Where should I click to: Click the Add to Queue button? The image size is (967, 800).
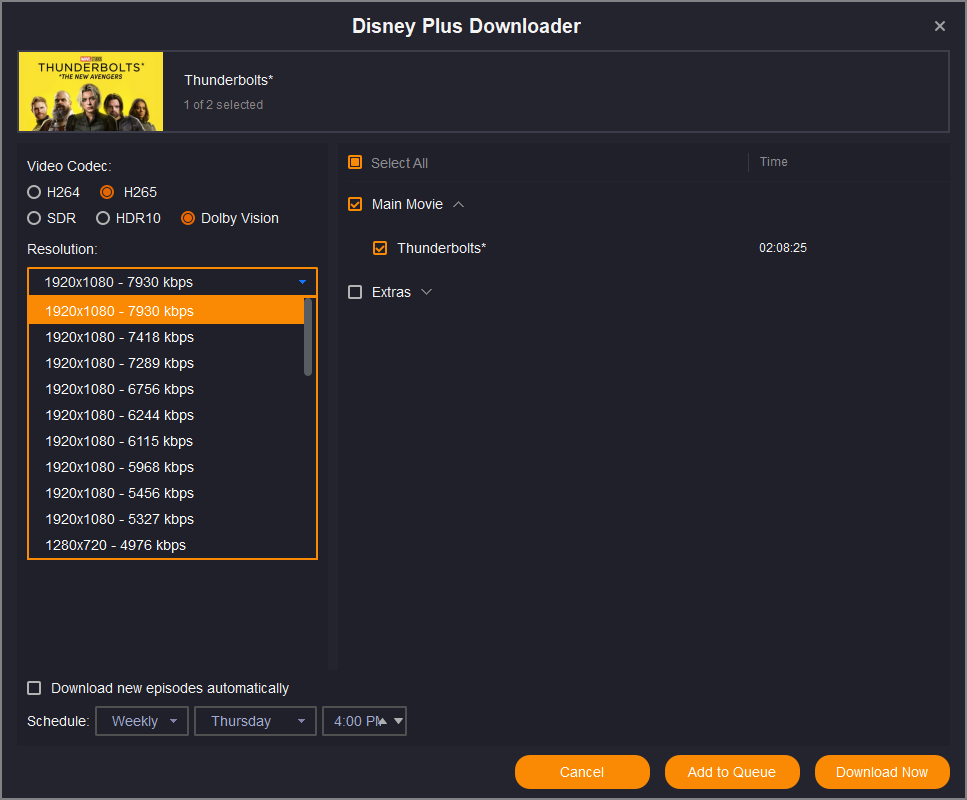pos(732,772)
